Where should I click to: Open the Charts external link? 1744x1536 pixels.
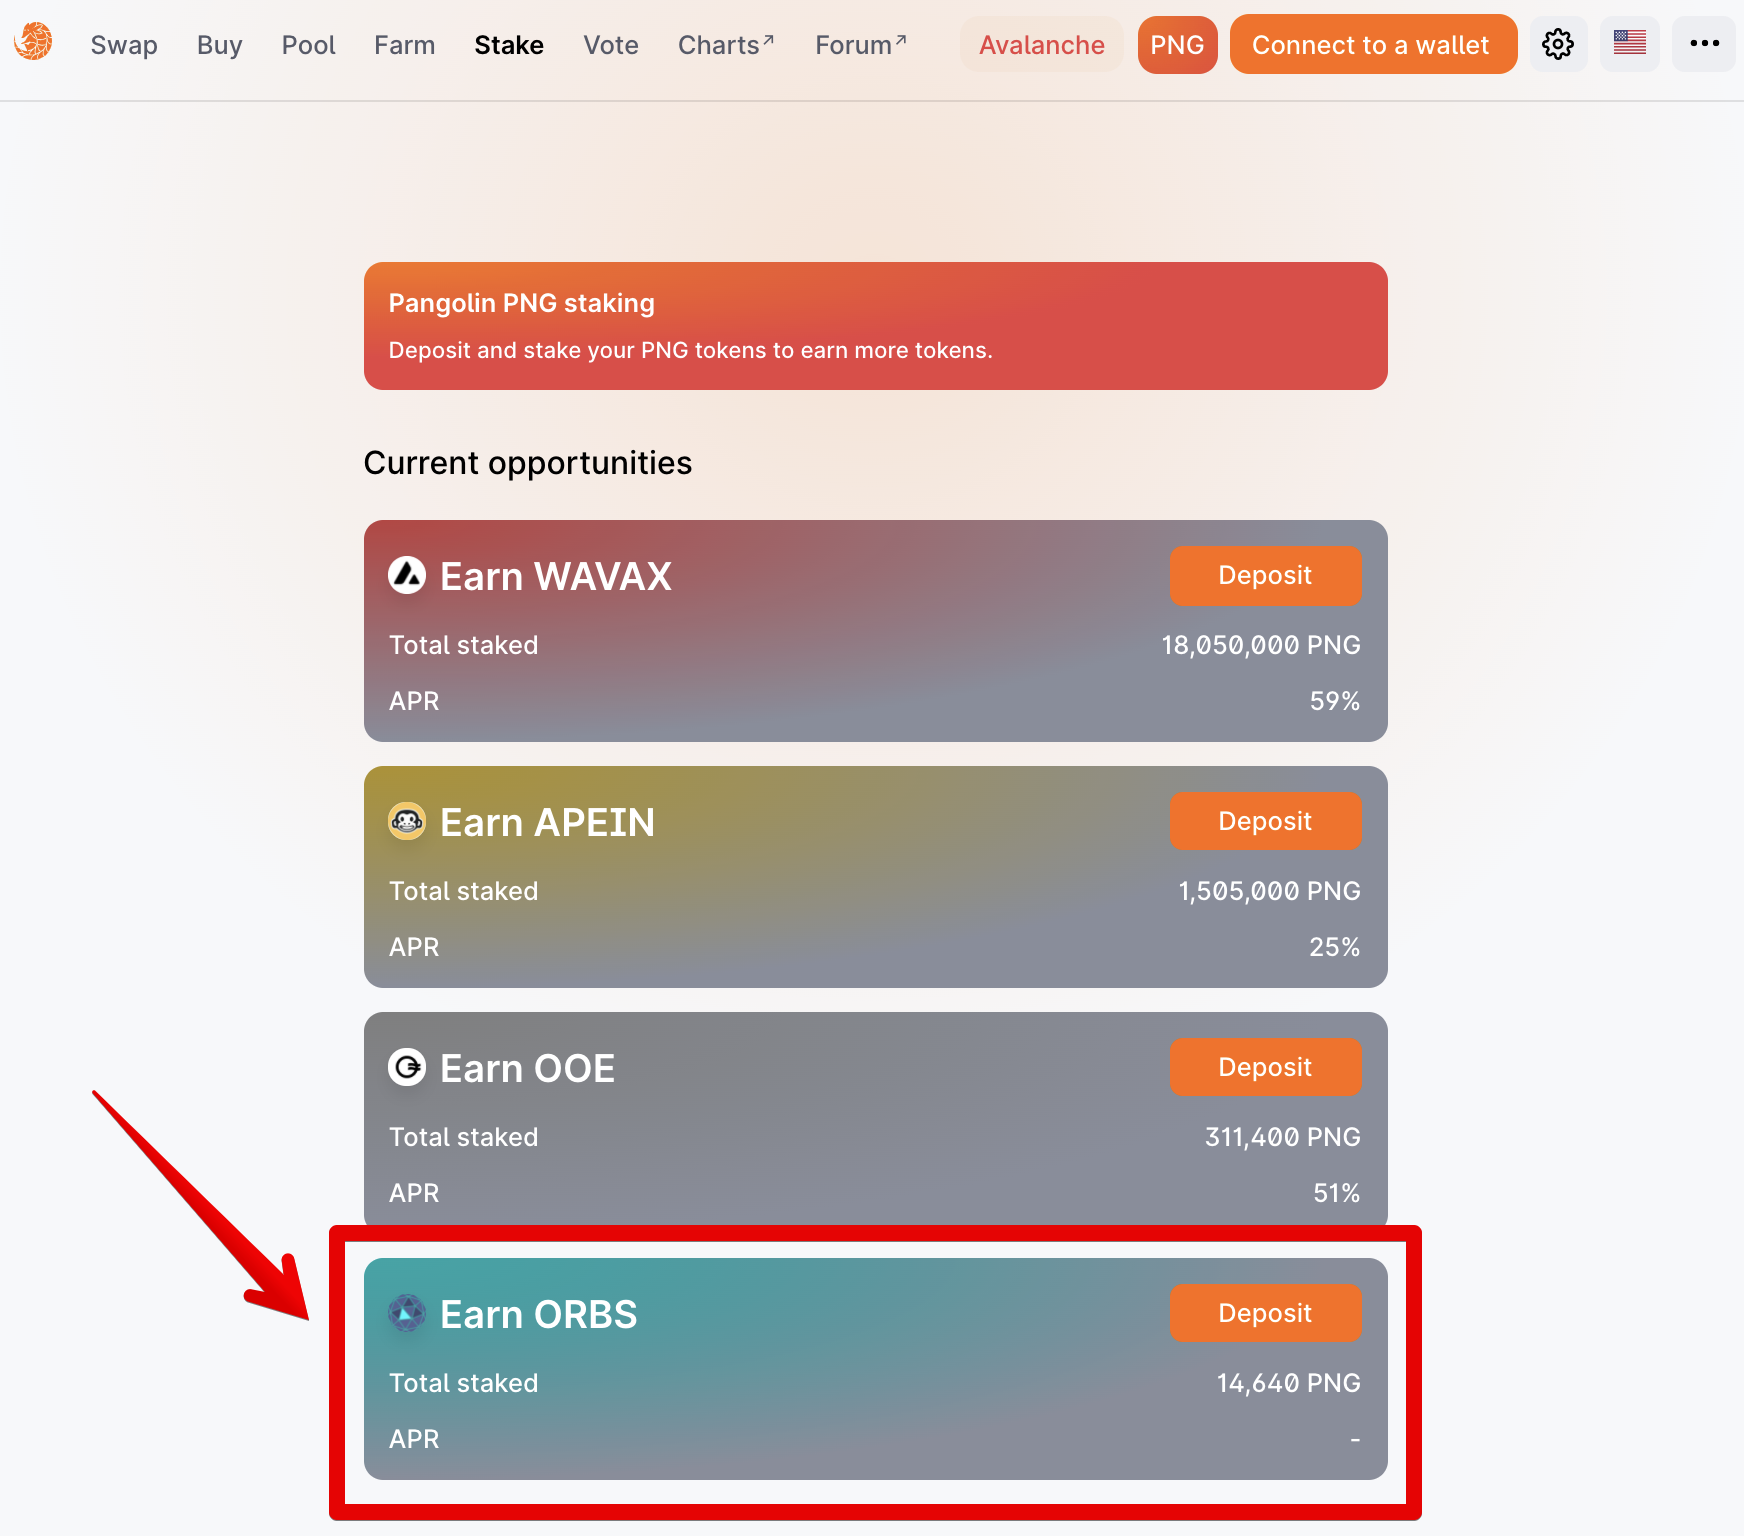(x=726, y=45)
